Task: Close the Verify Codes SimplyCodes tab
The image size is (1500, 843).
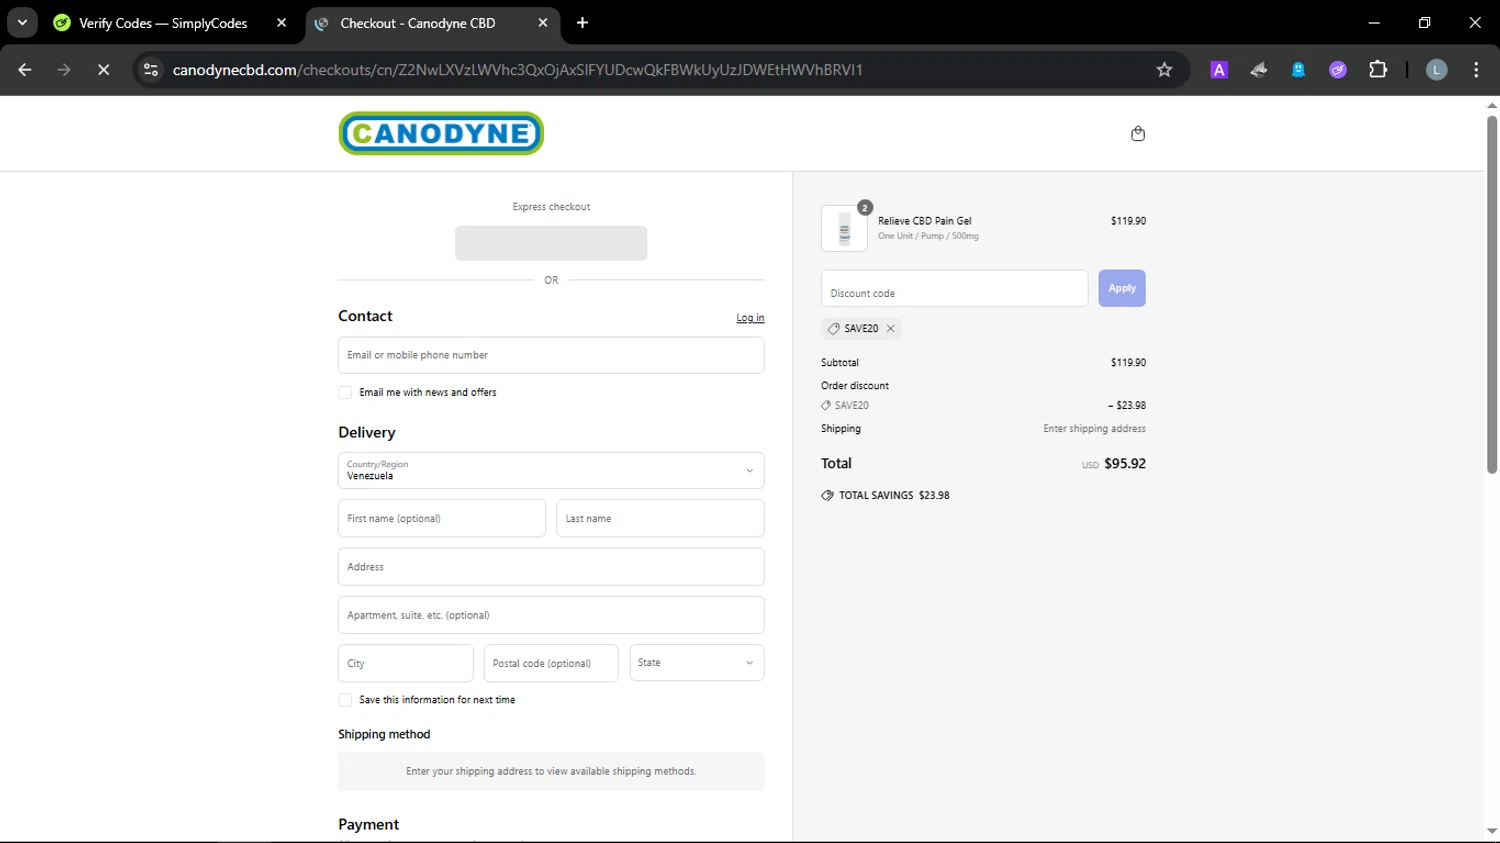Action: [x=281, y=22]
